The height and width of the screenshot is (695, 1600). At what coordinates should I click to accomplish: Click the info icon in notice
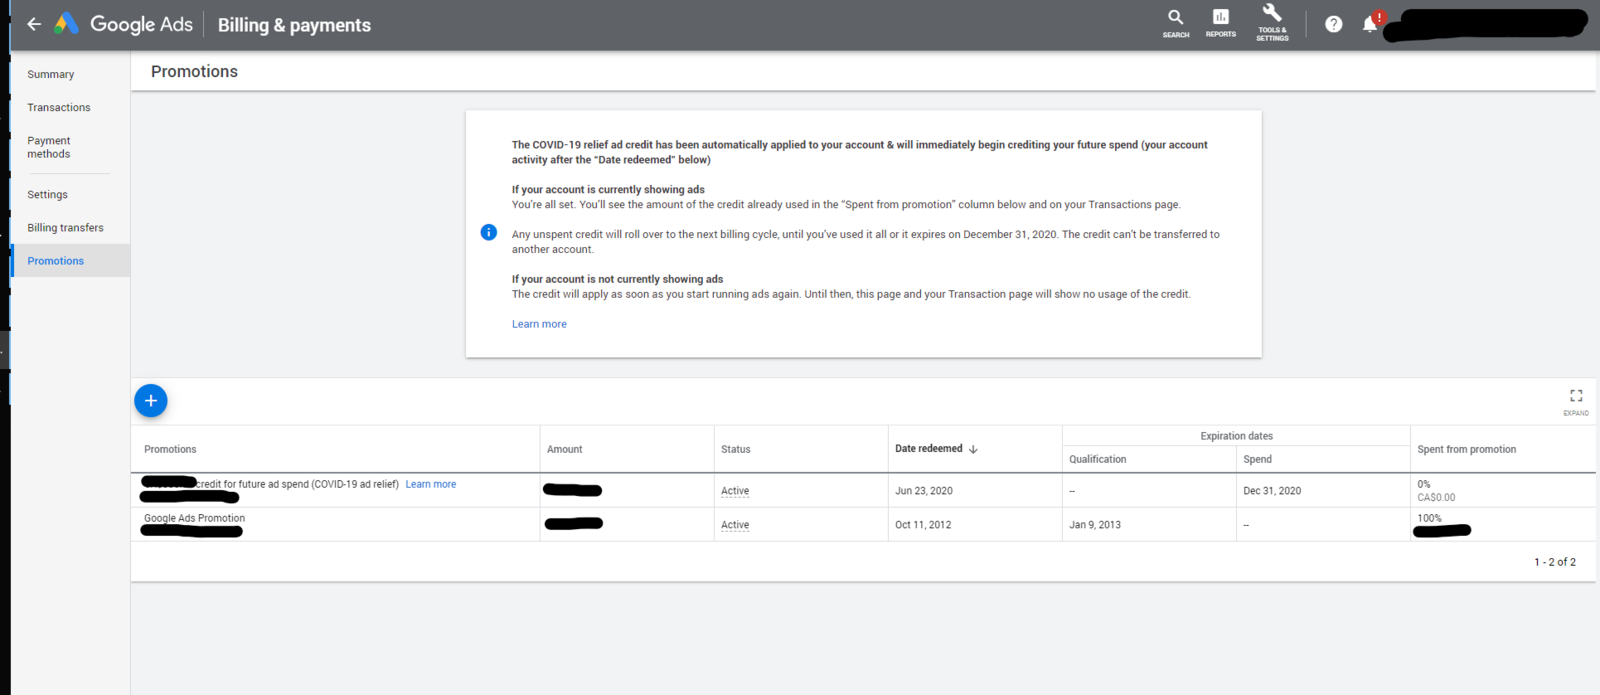coord(489,232)
